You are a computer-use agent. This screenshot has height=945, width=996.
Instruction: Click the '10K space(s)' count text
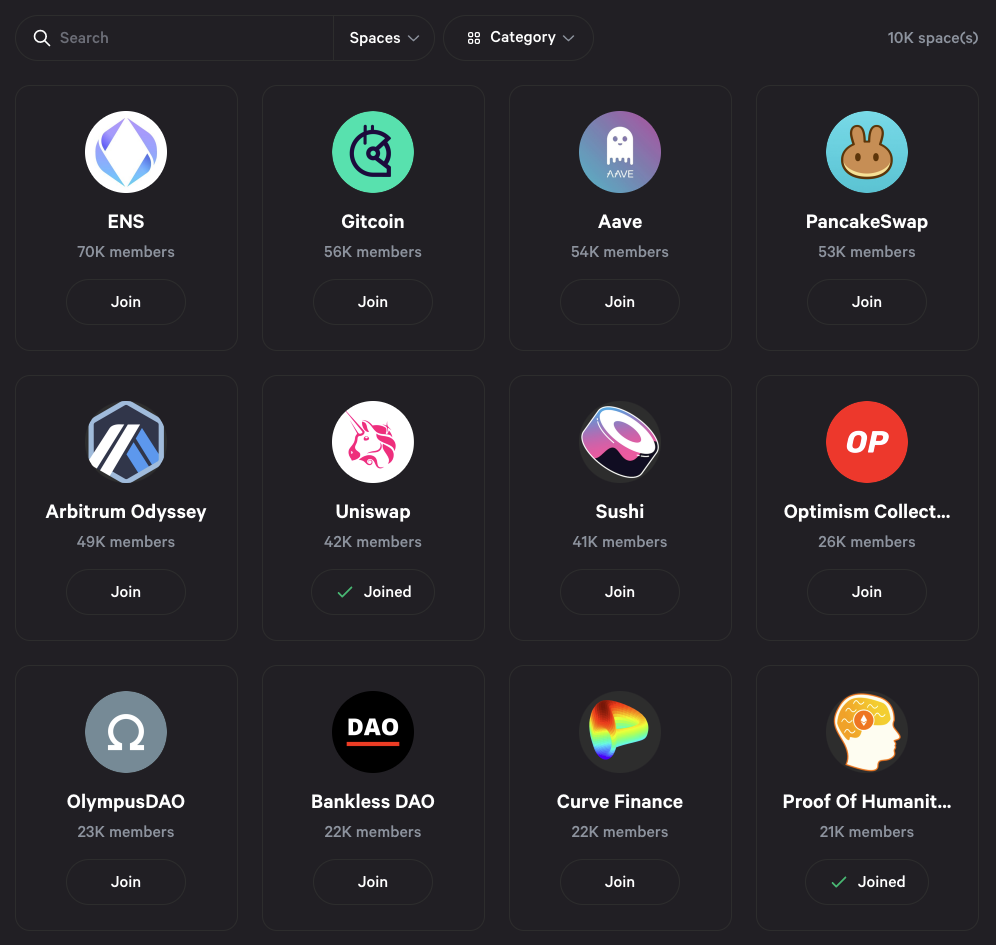932,38
